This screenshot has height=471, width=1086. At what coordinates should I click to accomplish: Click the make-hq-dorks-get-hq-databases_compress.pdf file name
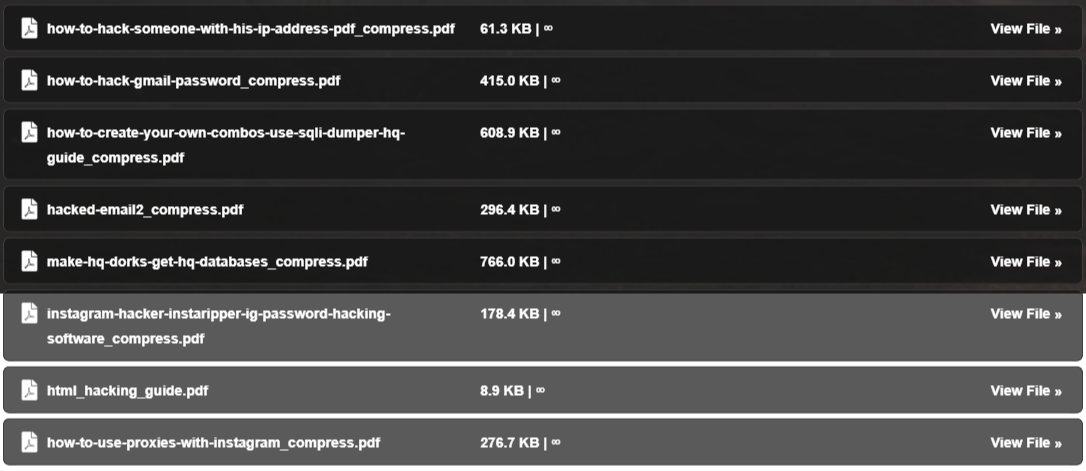[207, 262]
